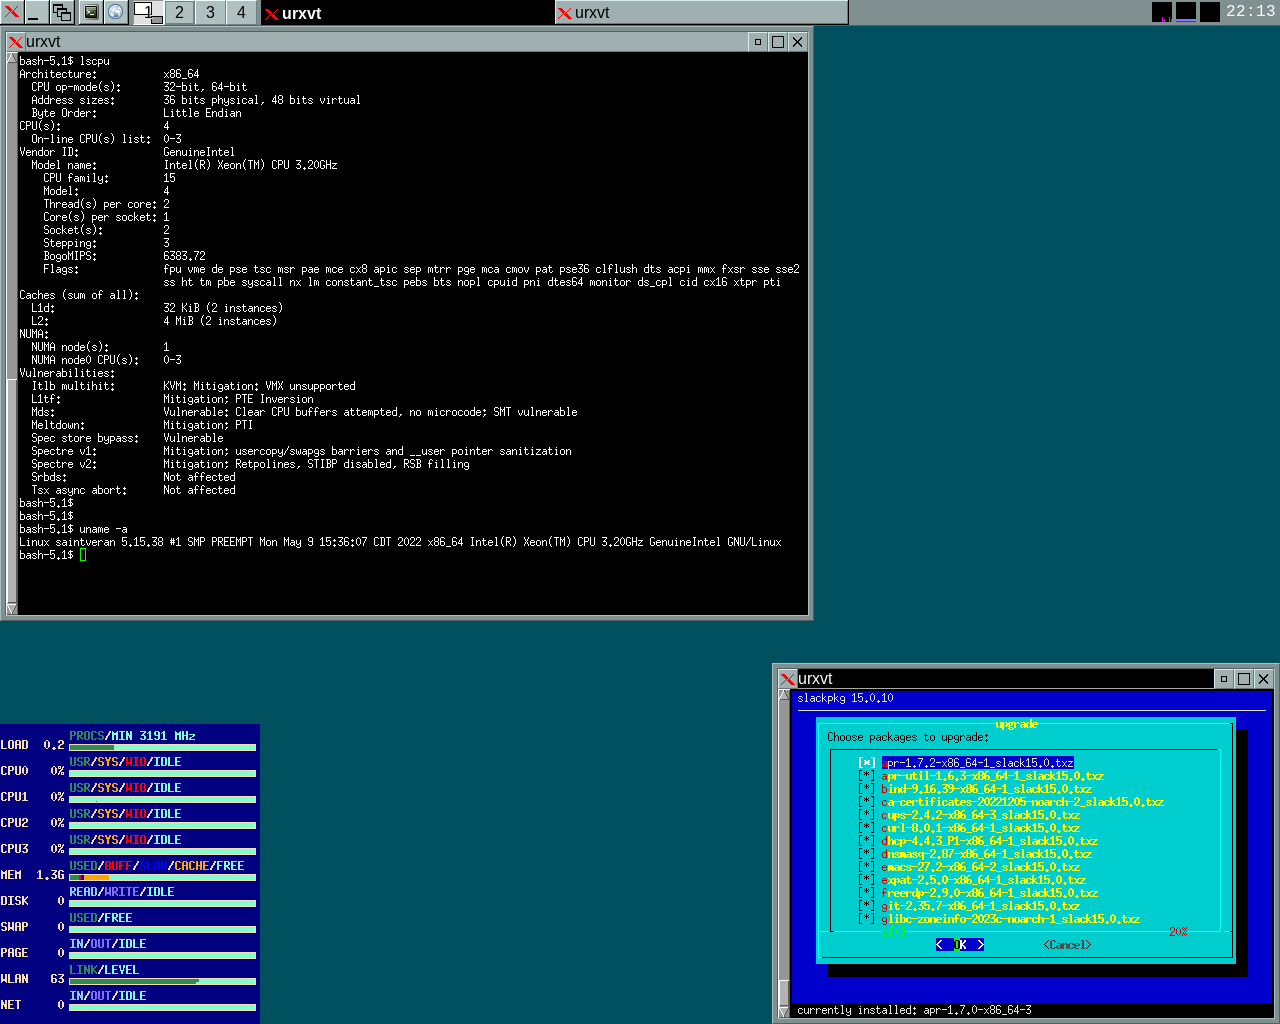Viewport: 1280px width, 1024px height.
Task: Open window menu of the lscpu terminal
Action: click(15, 42)
